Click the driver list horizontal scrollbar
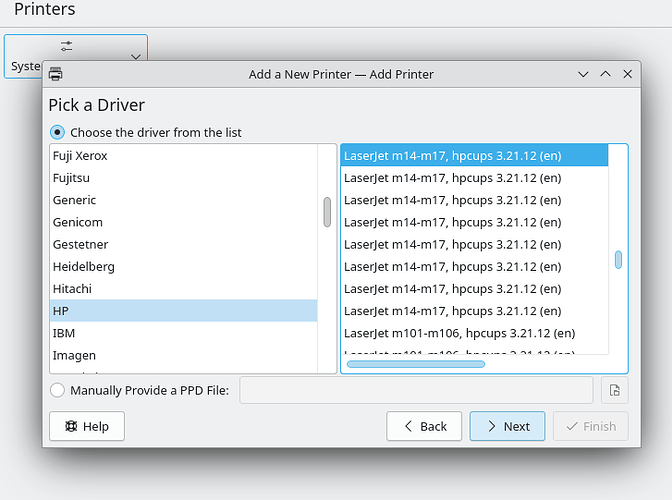This screenshot has width=672, height=500. pyautogui.click(x=416, y=364)
